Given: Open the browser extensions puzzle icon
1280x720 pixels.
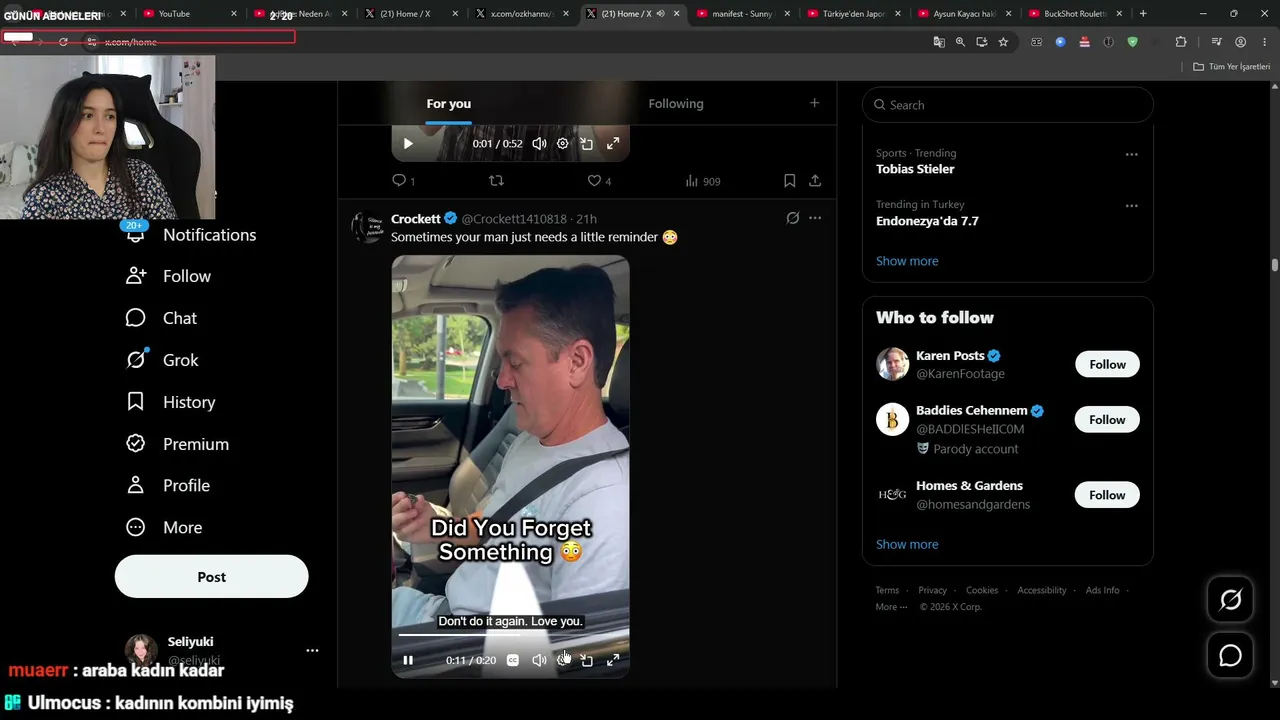Looking at the screenshot, I should click(1181, 42).
